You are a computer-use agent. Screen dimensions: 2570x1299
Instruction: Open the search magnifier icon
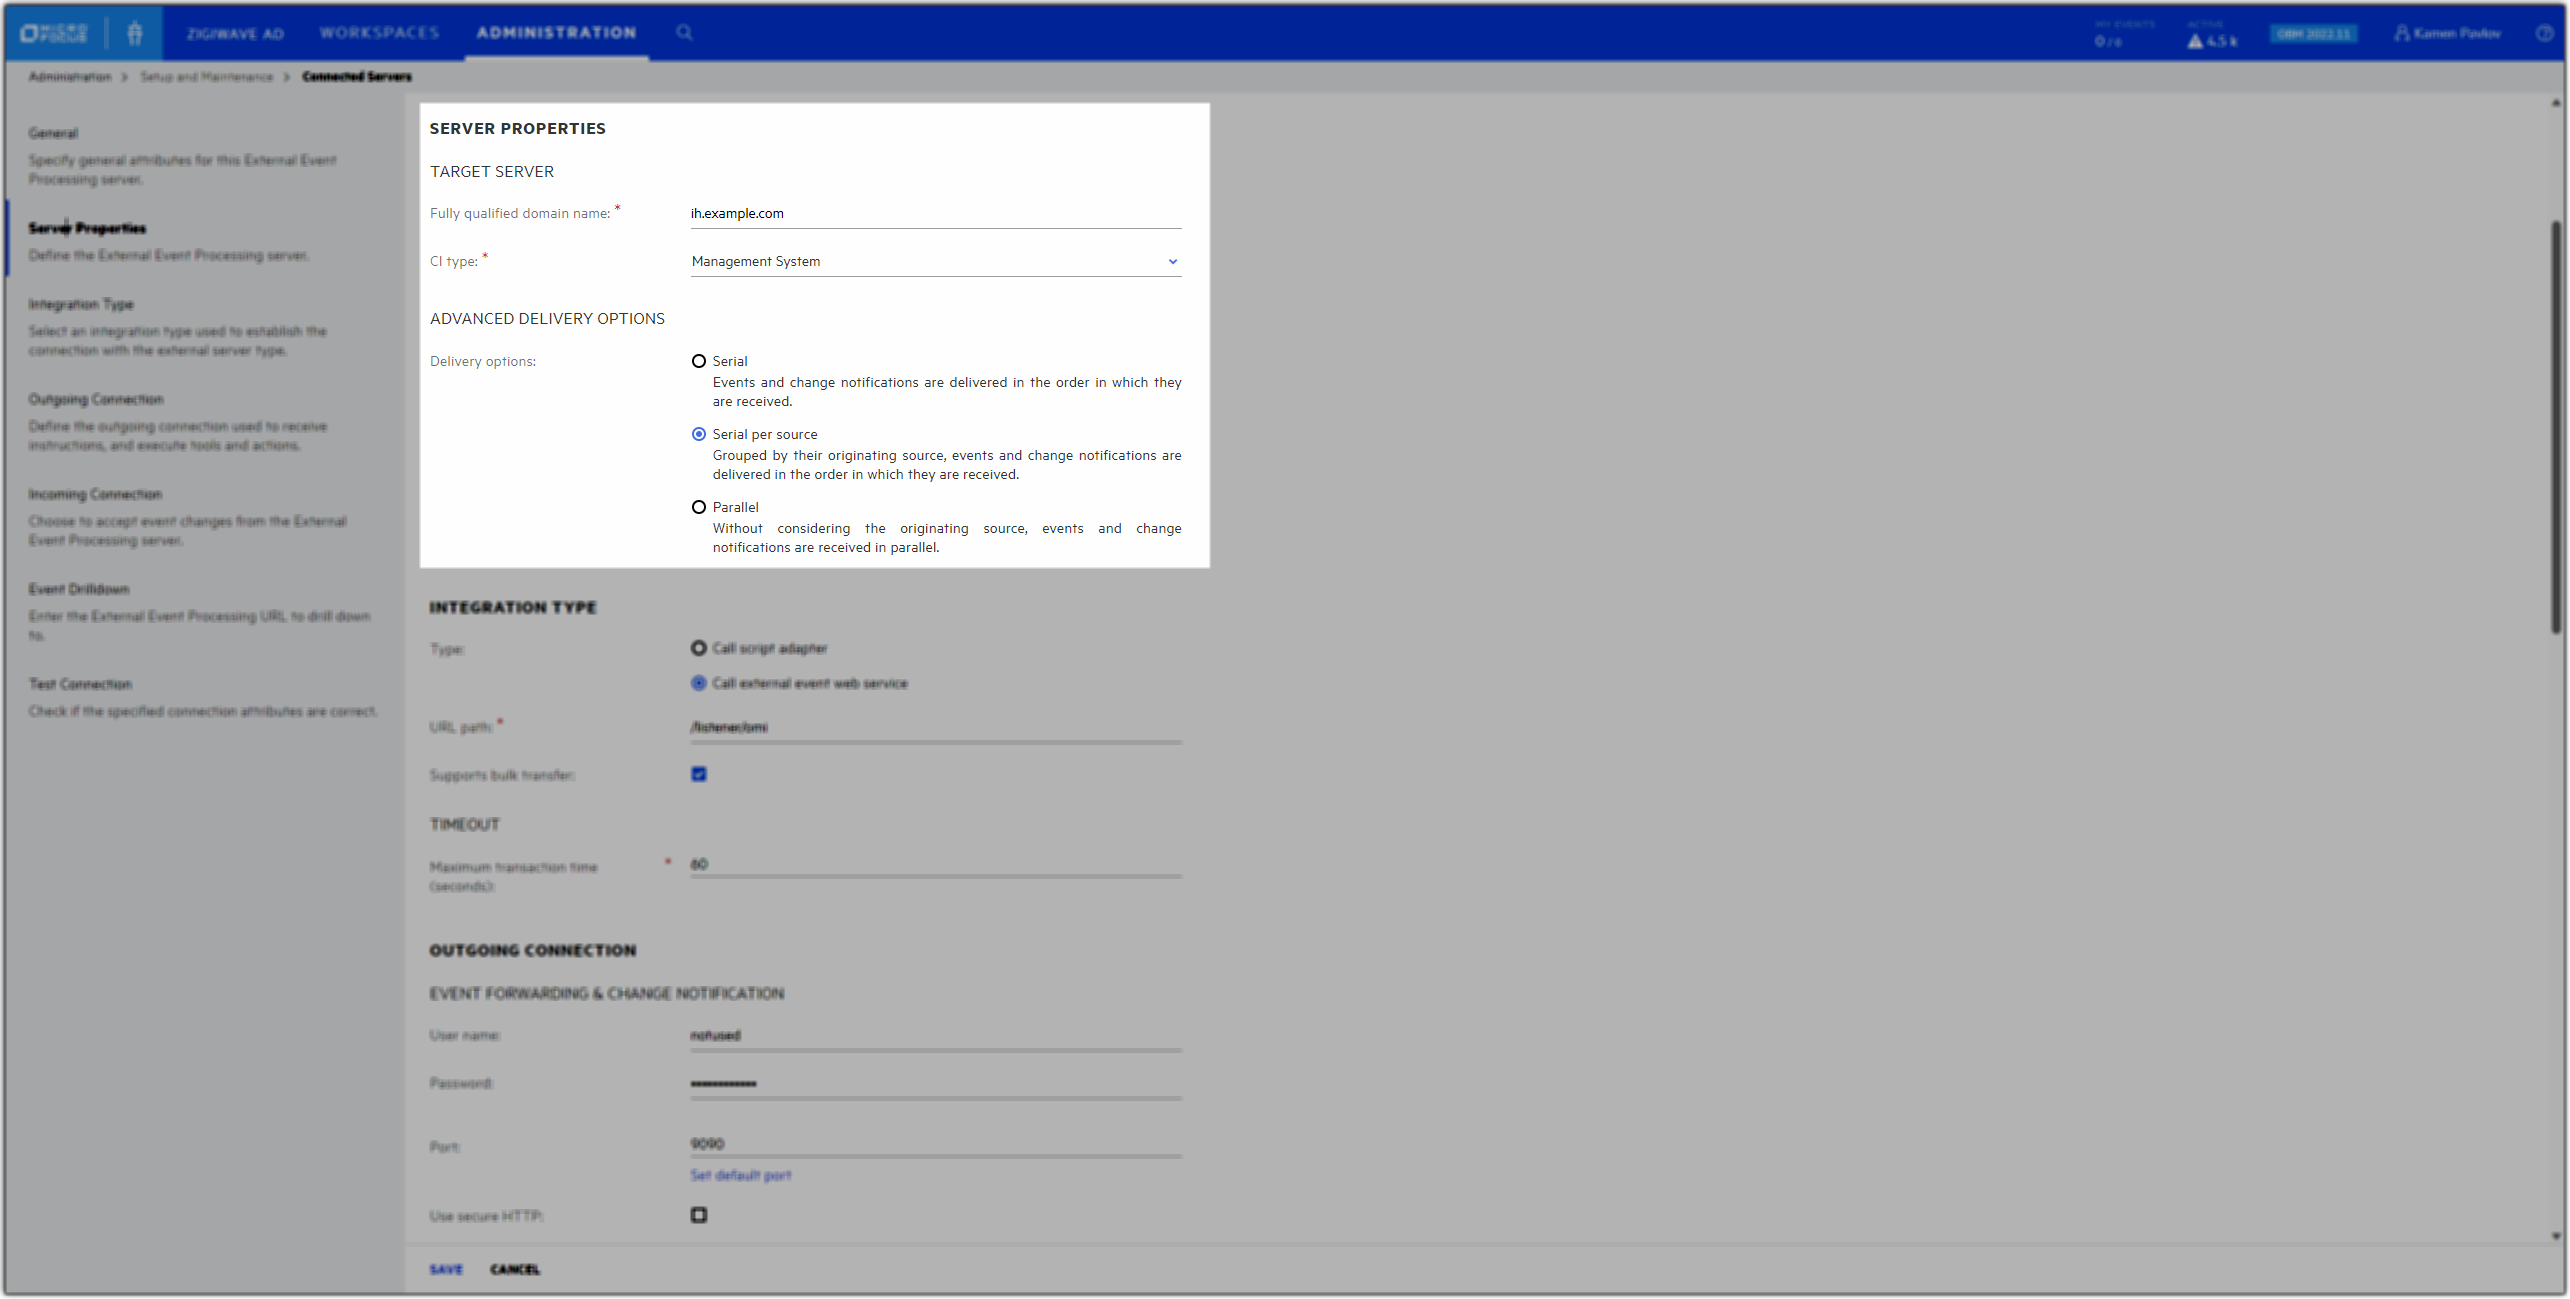(x=686, y=32)
